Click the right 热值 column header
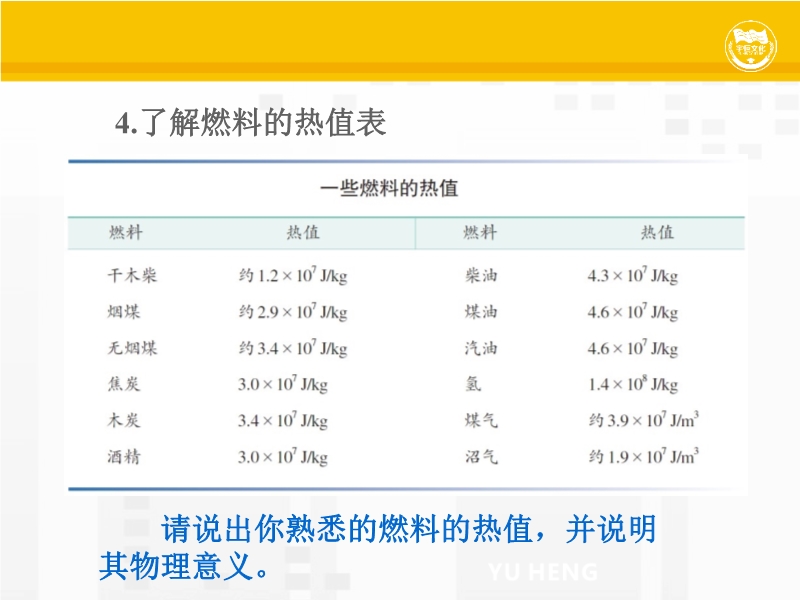Screen dimensions: 800x600 point(657,232)
